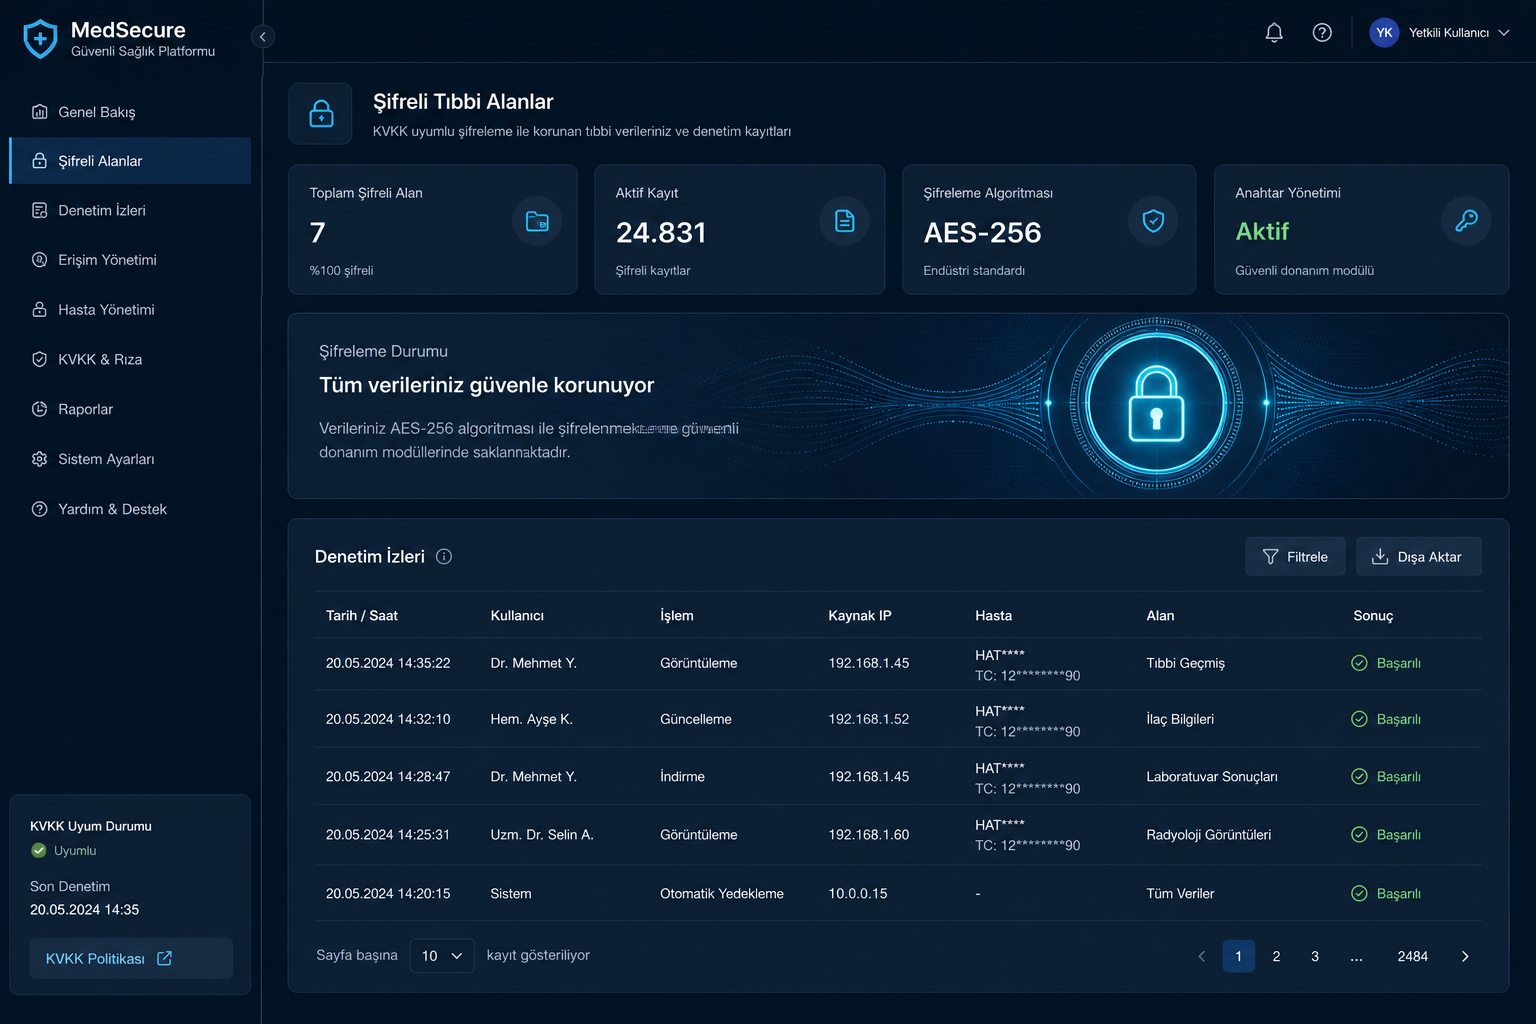Open the help question mark icon
This screenshot has height=1024, width=1536.
[x=1322, y=33]
